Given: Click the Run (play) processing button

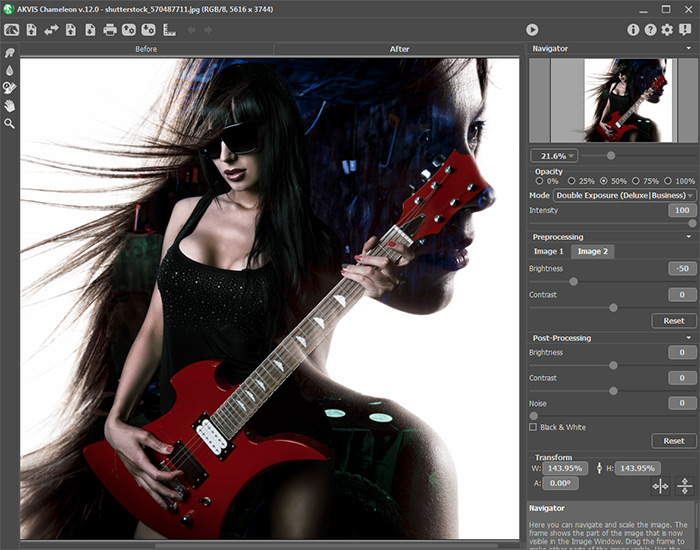Looking at the screenshot, I should pos(532,30).
